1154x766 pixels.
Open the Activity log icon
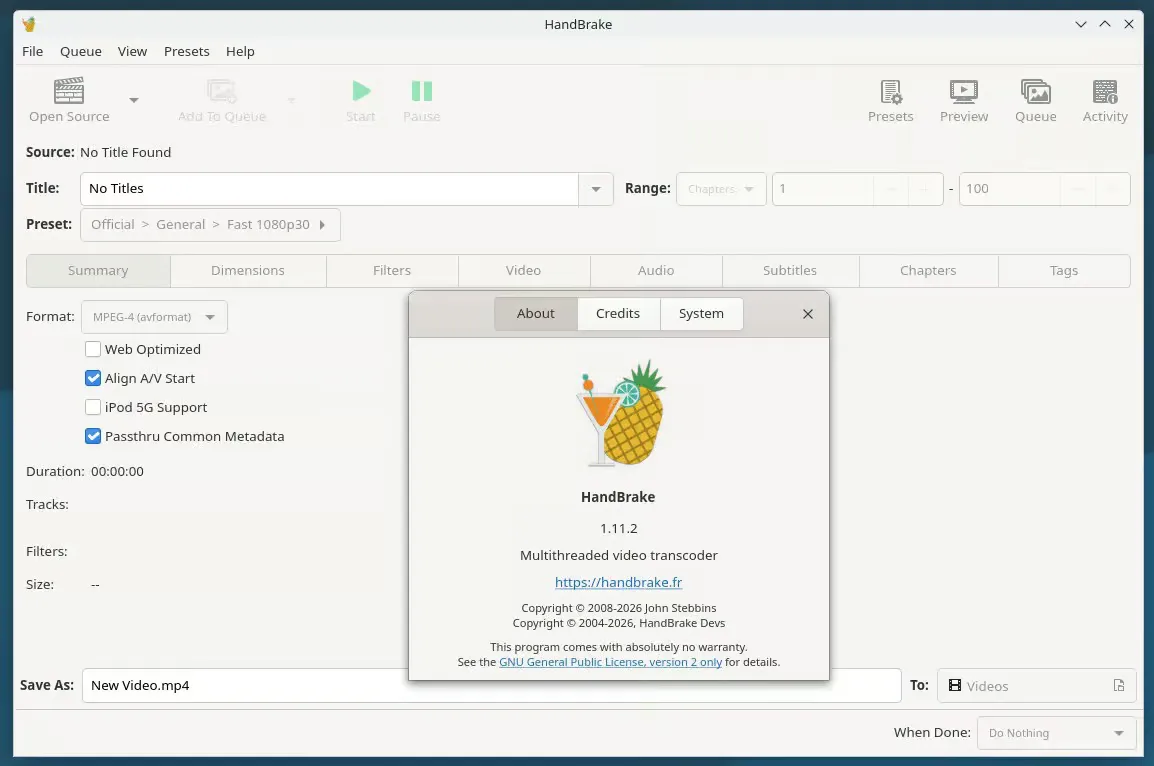tap(1105, 92)
